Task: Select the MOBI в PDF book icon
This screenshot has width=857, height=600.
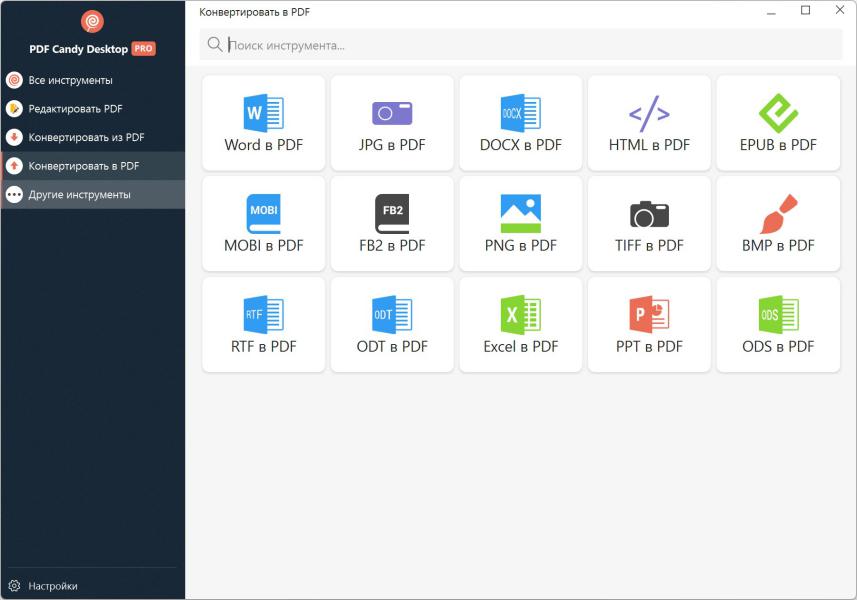Action: pyautogui.click(x=264, y=213)
